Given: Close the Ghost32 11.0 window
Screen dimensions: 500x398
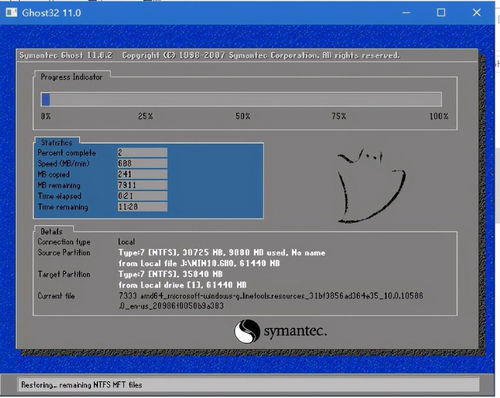Looking at the screenshot, I should pyautogui.click(x=477, y=13).
